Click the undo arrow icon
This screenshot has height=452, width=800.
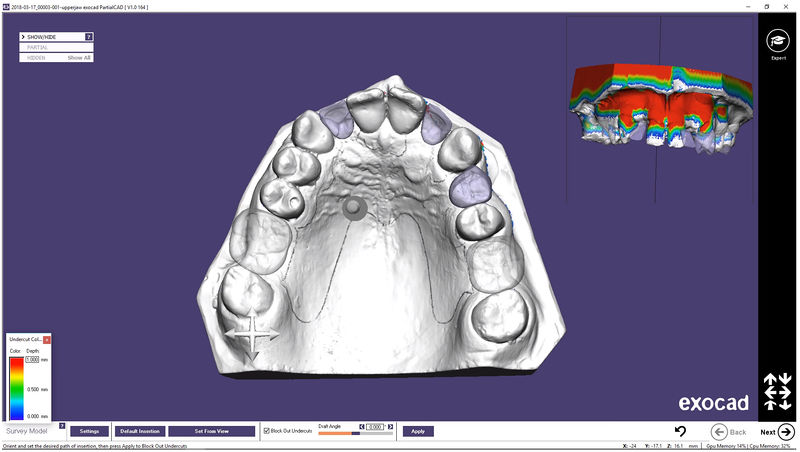click(x=680, y=432)
